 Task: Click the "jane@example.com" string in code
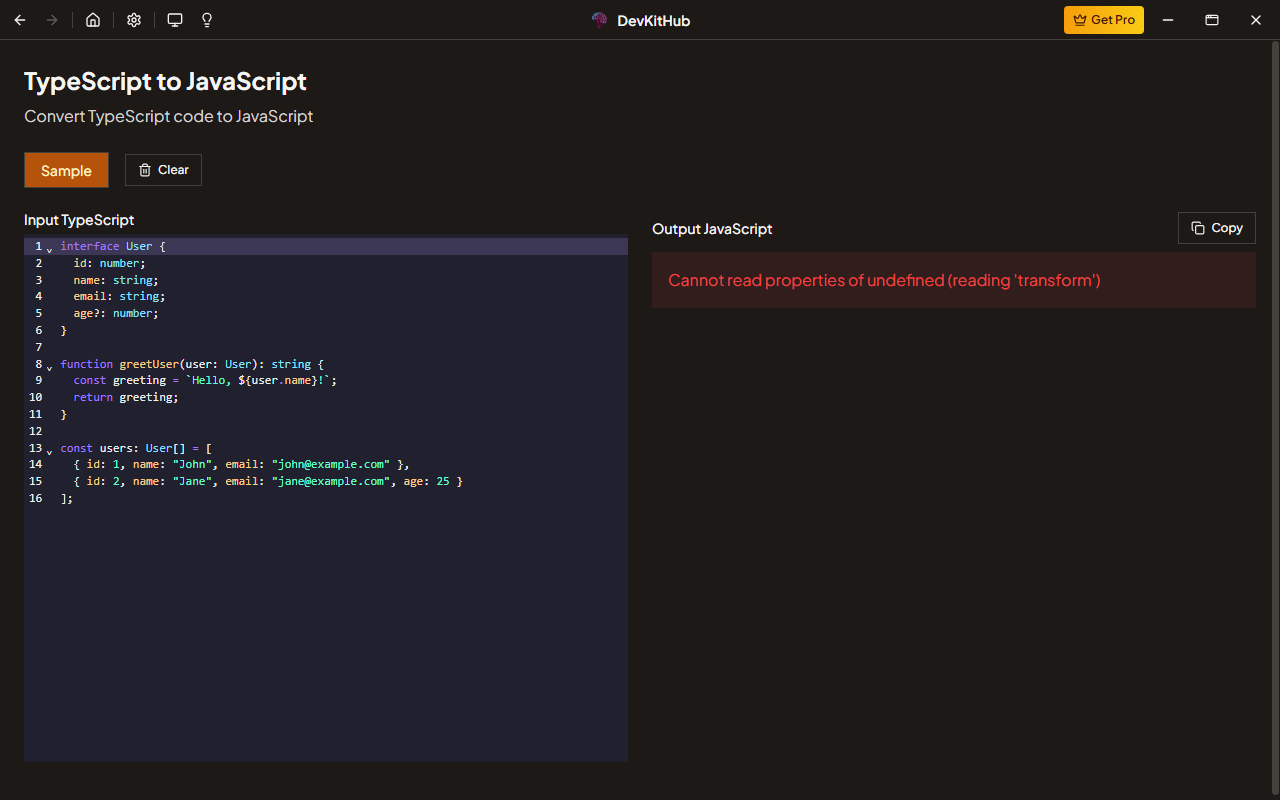331,481
